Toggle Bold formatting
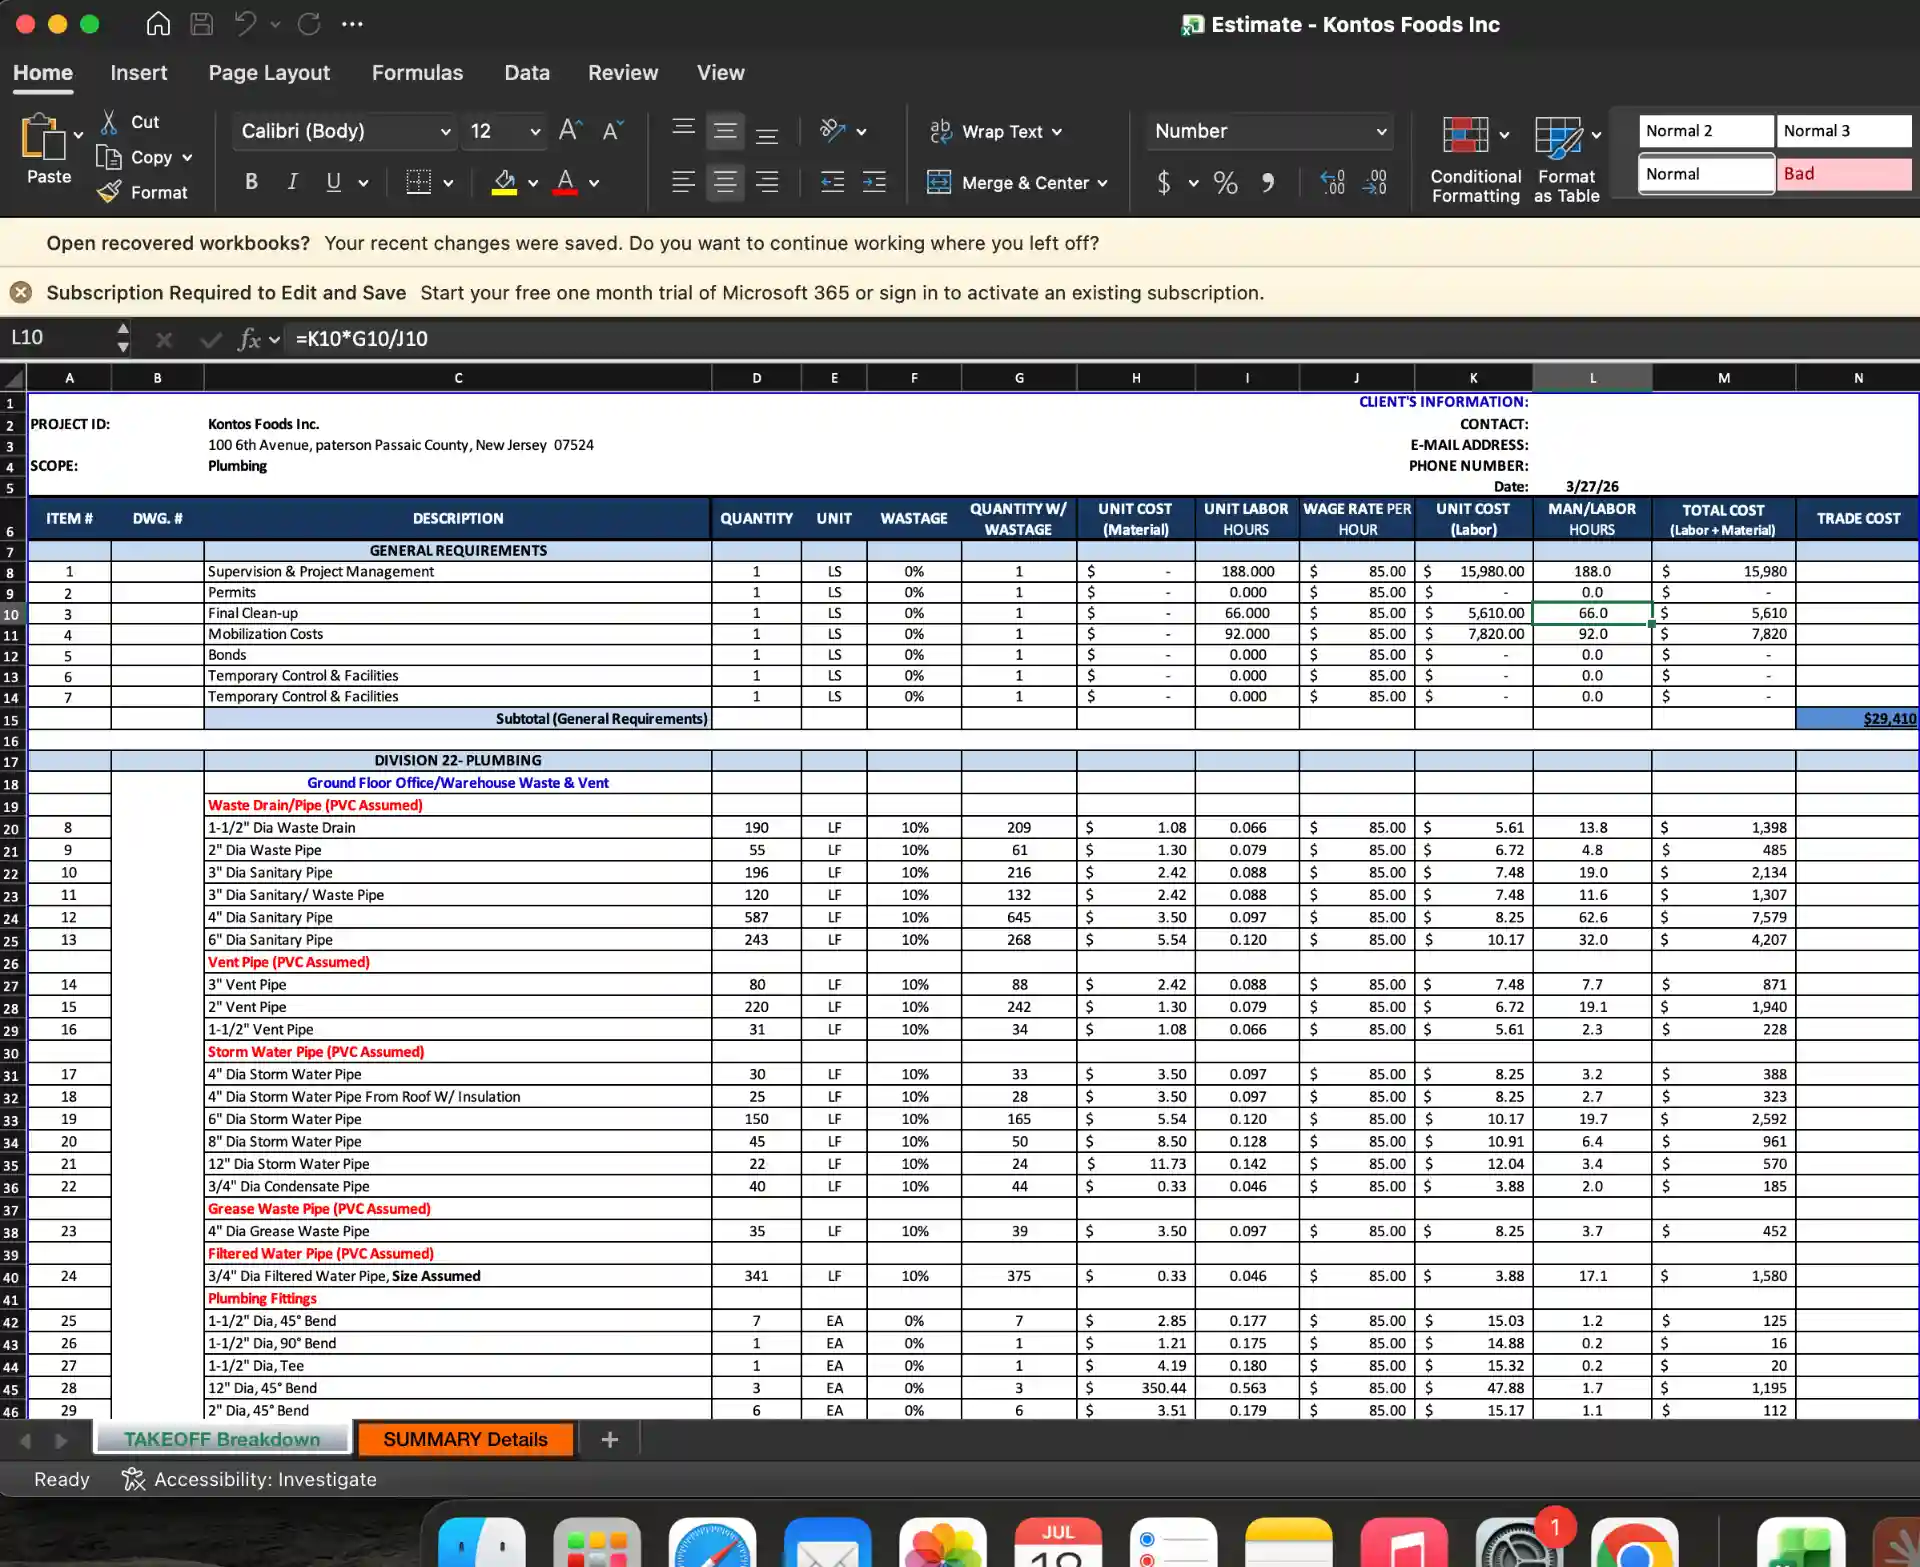The image size is (1920, 1567). click(251, 182)
